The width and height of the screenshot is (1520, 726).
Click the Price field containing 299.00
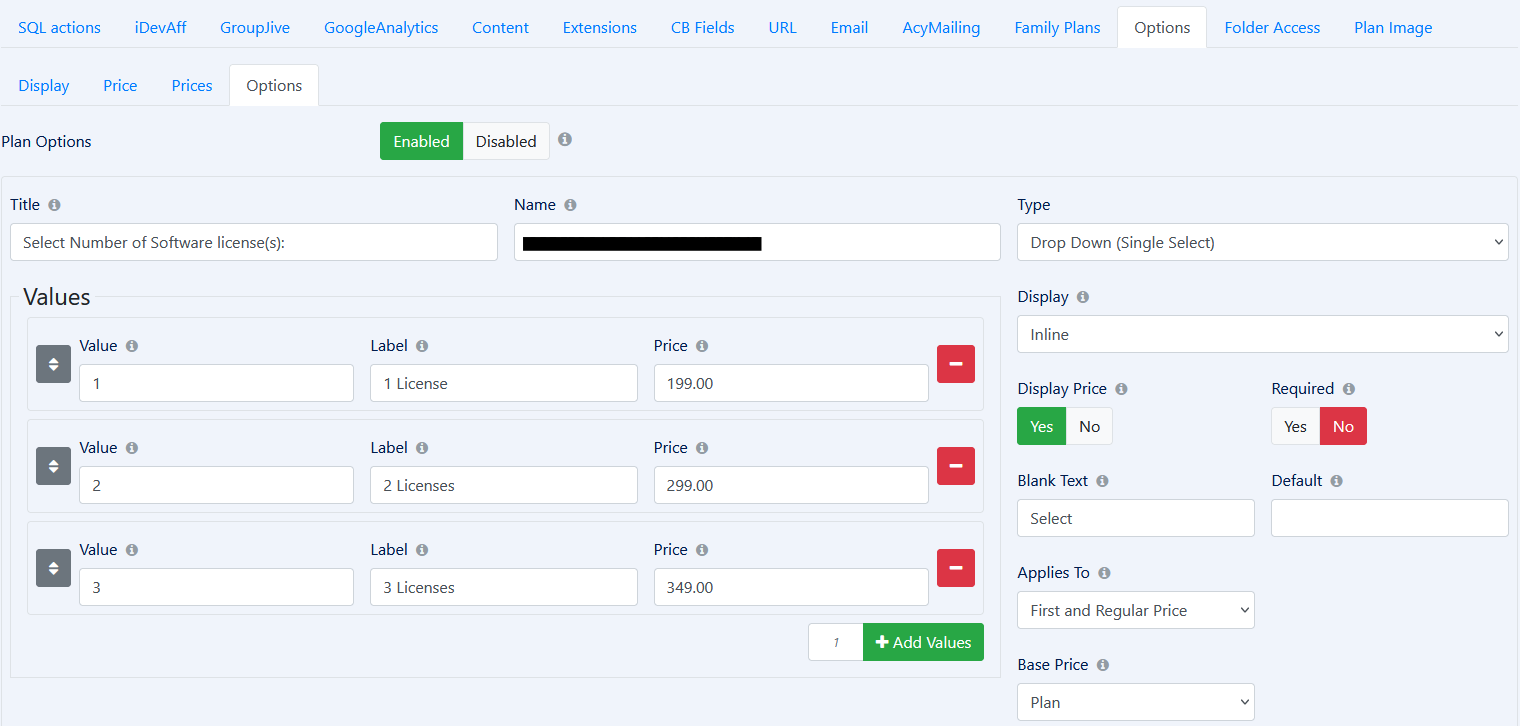click(790, 485)
